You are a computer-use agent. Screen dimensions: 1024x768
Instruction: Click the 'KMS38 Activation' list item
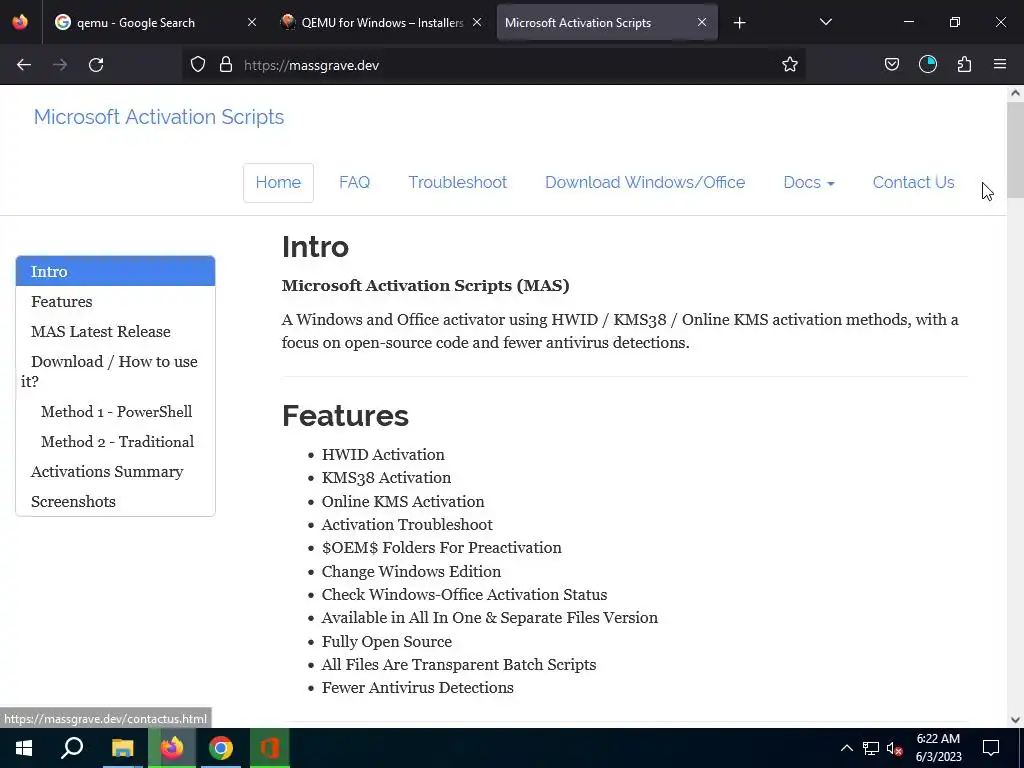[x=386, y=478]
